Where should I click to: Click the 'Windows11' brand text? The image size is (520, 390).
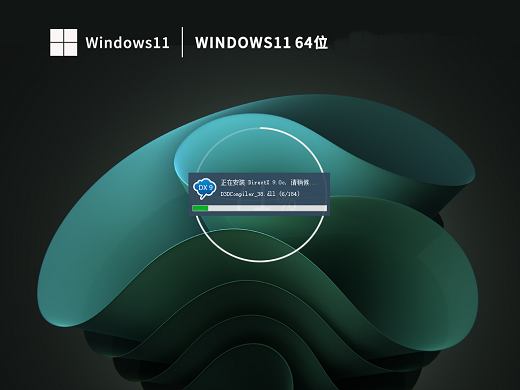pyautogui.click(x=127, y=43)
